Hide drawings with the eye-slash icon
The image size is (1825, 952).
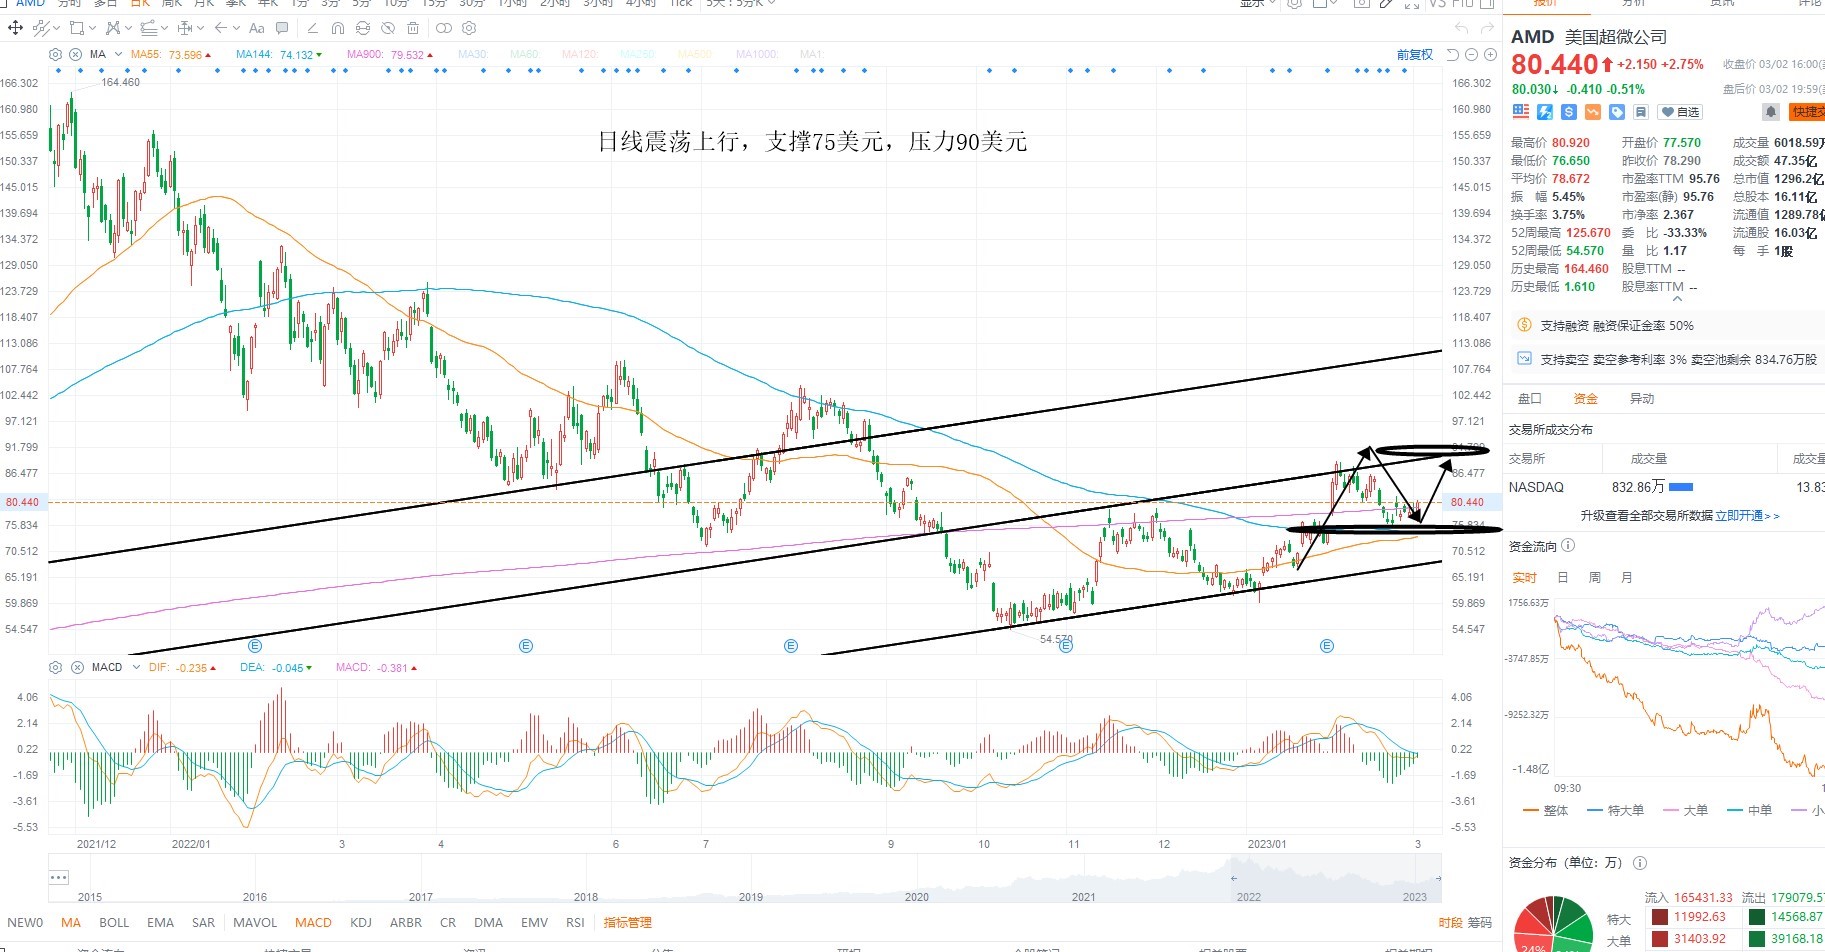(x=388, y=28)
